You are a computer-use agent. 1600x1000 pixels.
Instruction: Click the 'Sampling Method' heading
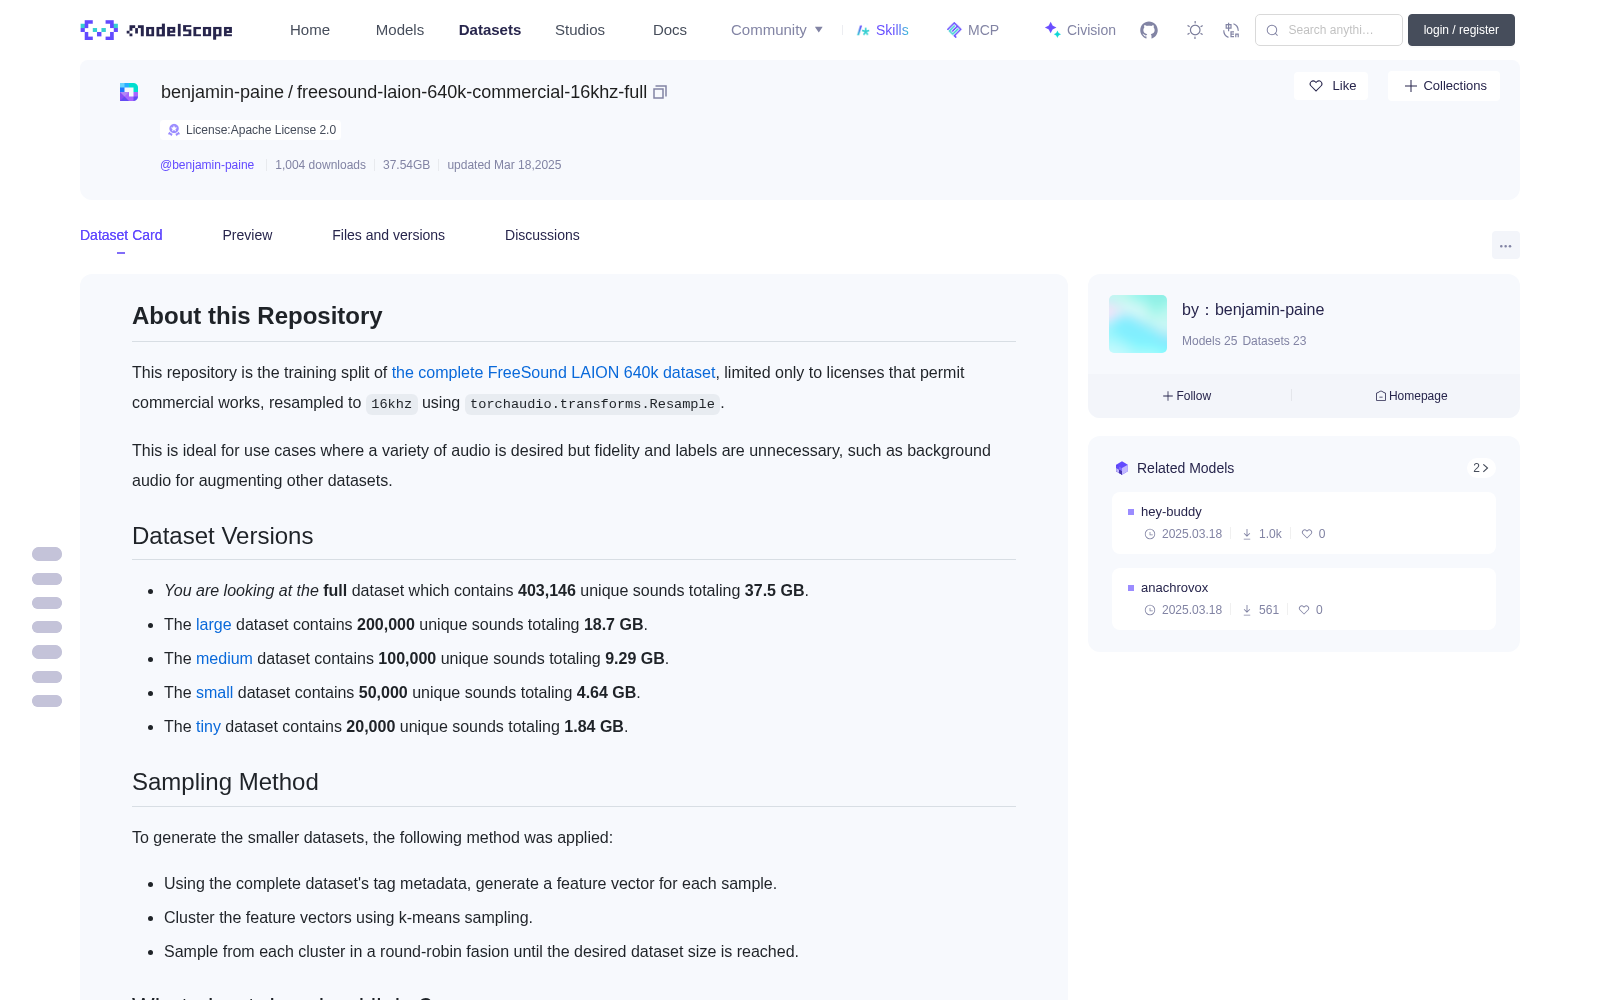click(225, 782)
